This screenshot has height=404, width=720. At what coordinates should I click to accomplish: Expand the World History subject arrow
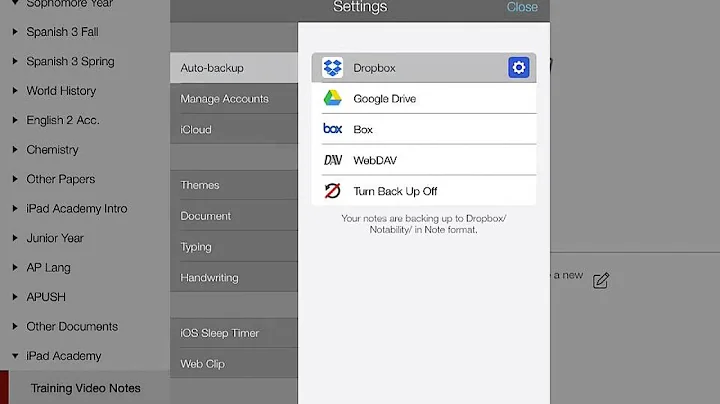coord(15,90)
